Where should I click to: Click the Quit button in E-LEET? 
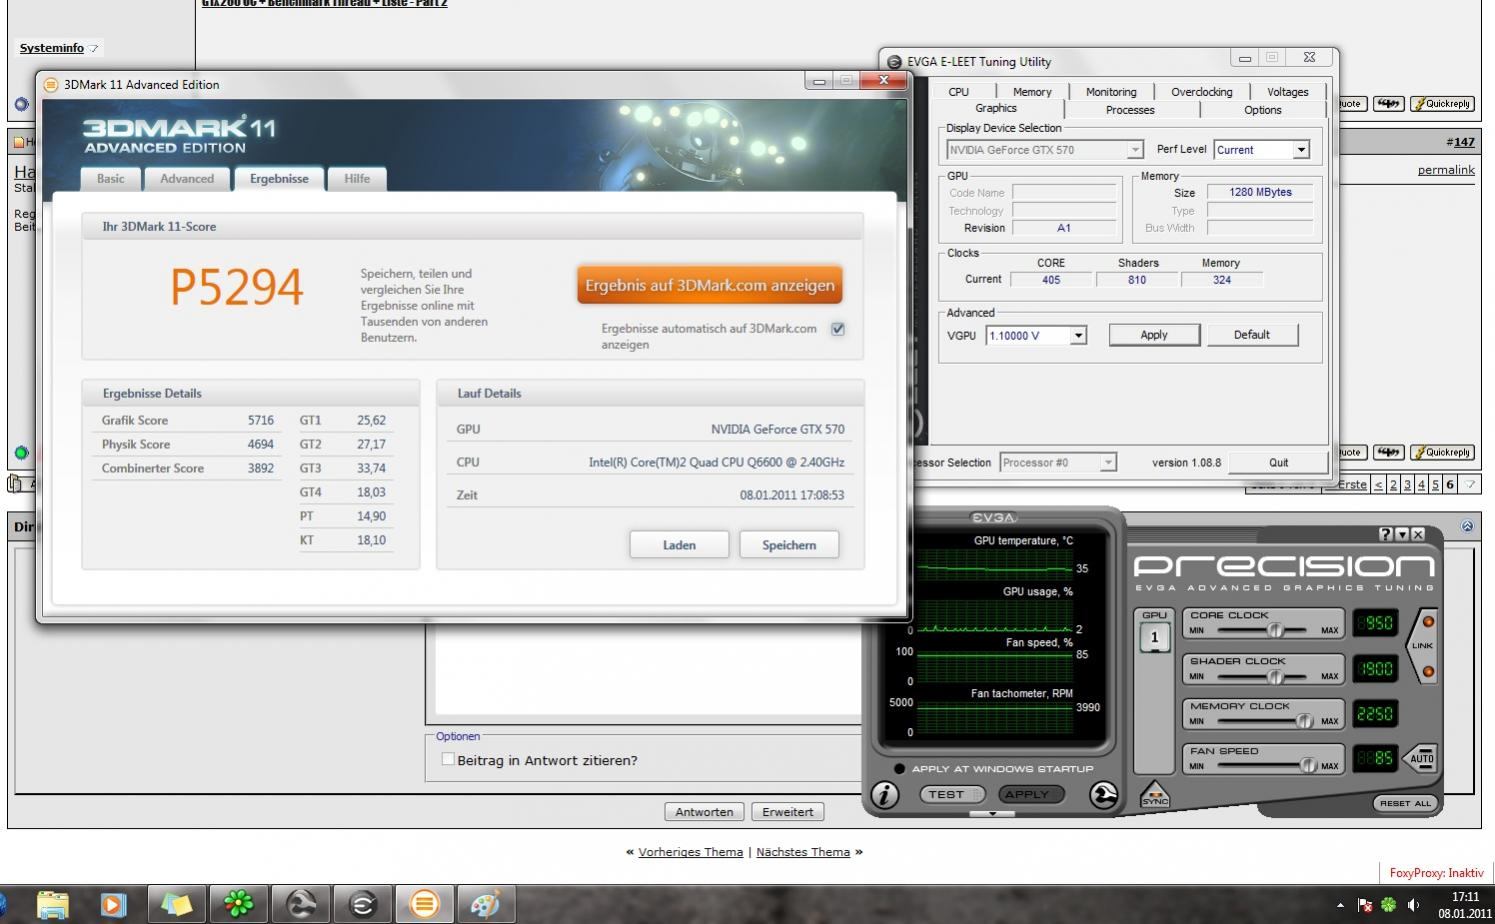pos(1278,463)
